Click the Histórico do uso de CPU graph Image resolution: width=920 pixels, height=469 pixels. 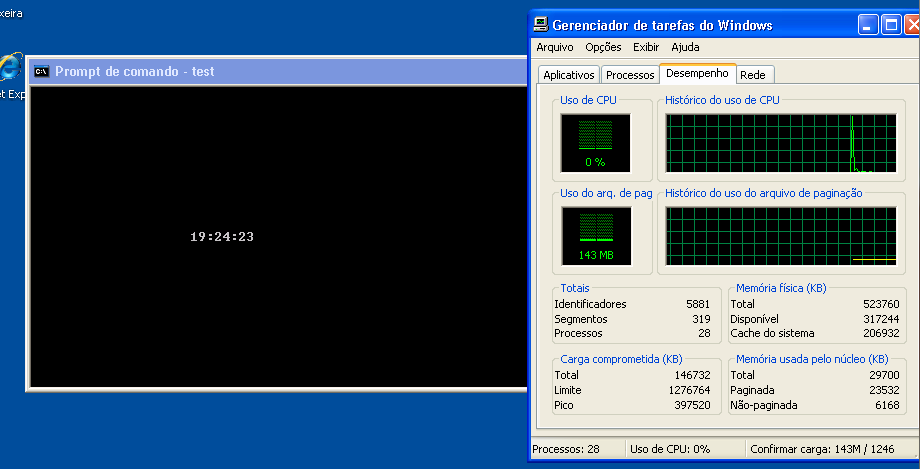pos(780,143)
